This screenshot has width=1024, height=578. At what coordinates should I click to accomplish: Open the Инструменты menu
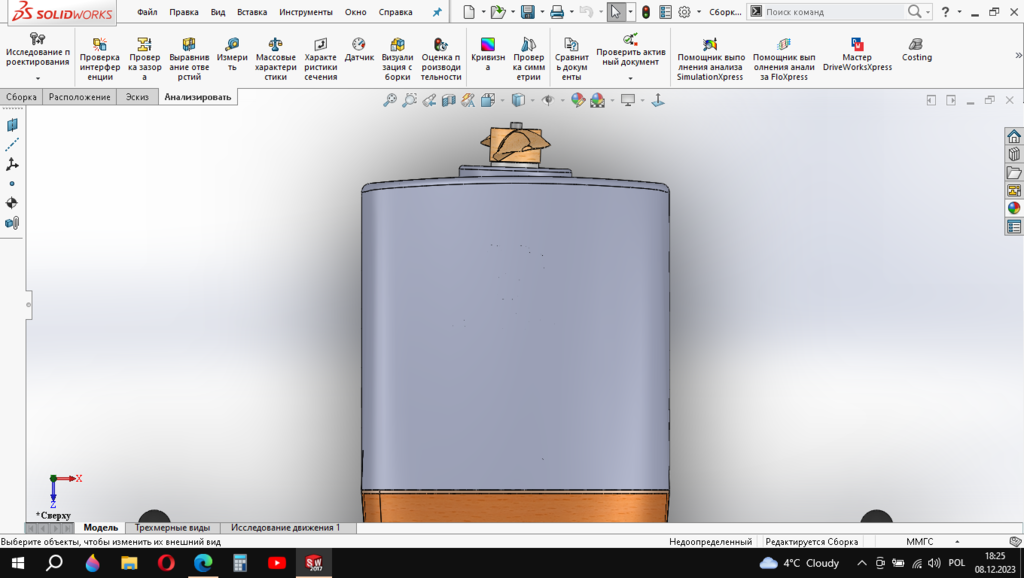tap(305, 12)
